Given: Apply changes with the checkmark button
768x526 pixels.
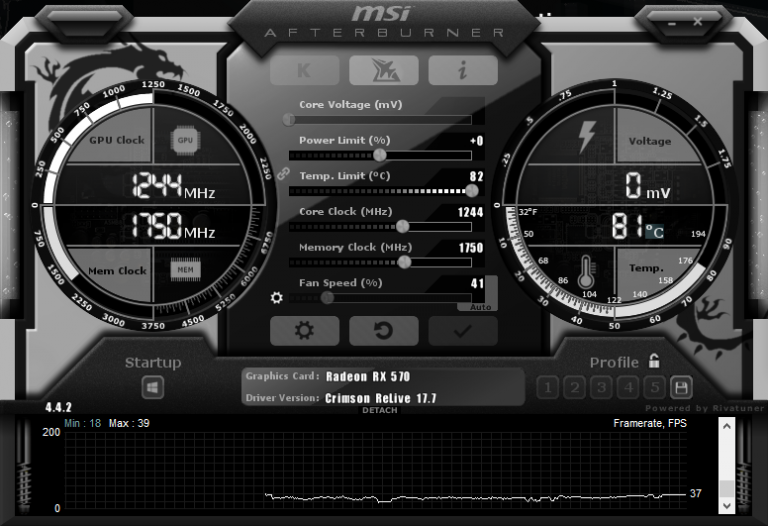Looking at the screenshot, I should click(x=463, y=330).
